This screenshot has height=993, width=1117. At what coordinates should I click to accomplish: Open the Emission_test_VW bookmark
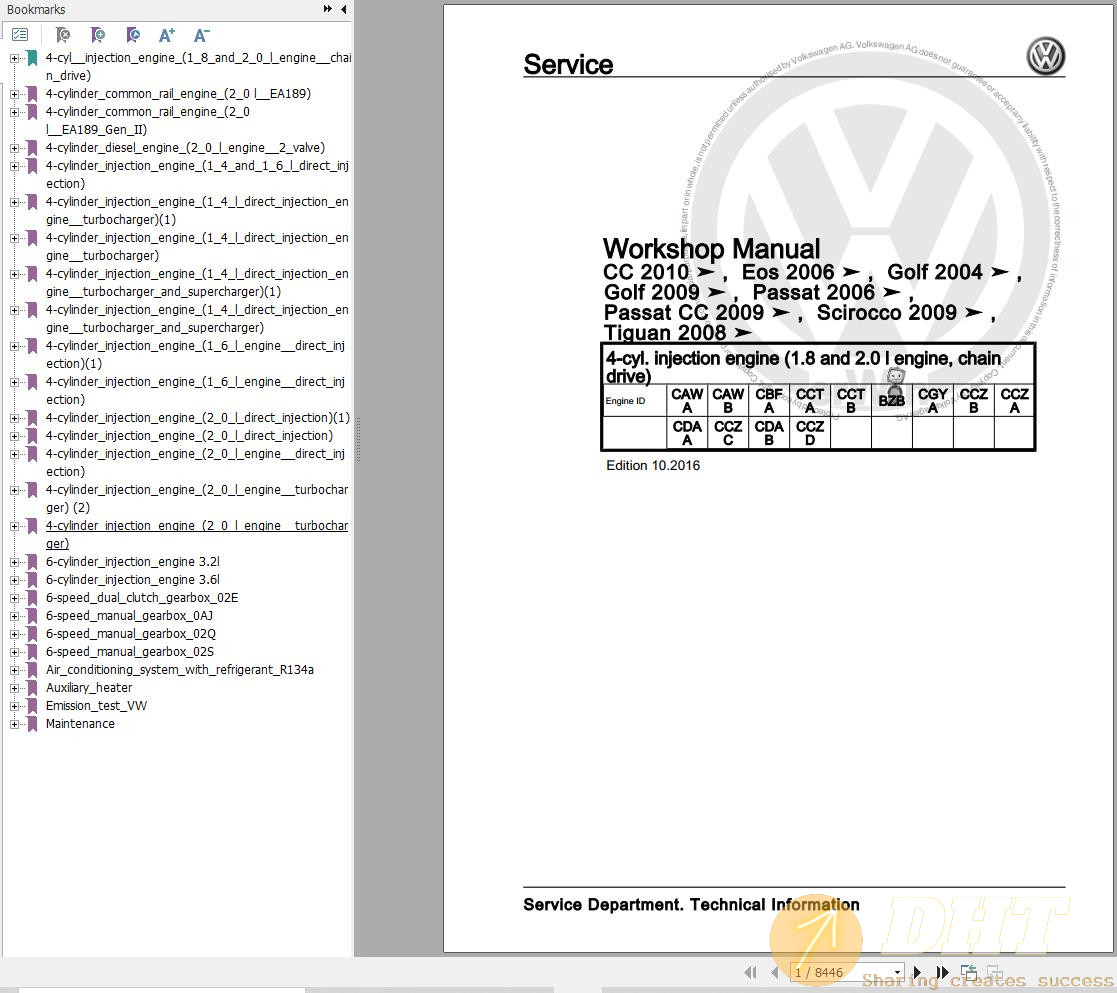tap(96, 705)
